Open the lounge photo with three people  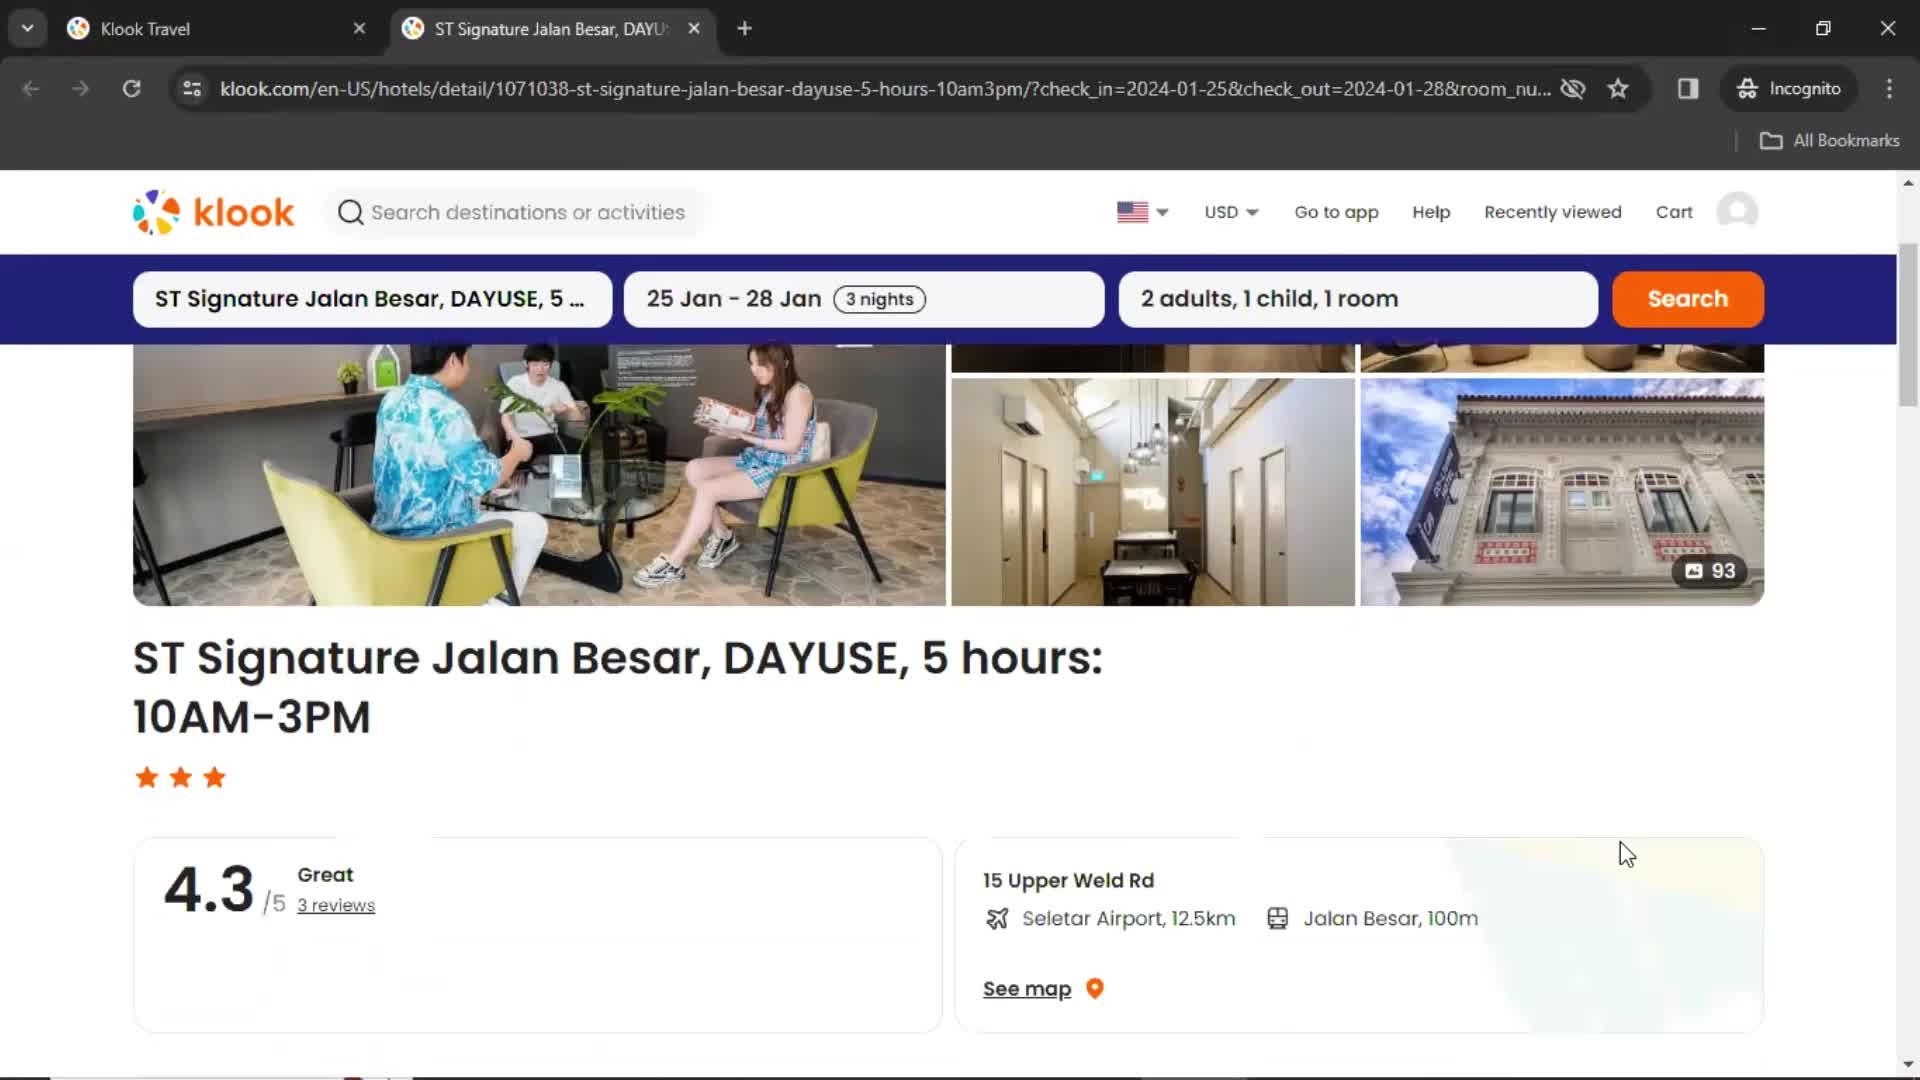(x=539, y=475)
